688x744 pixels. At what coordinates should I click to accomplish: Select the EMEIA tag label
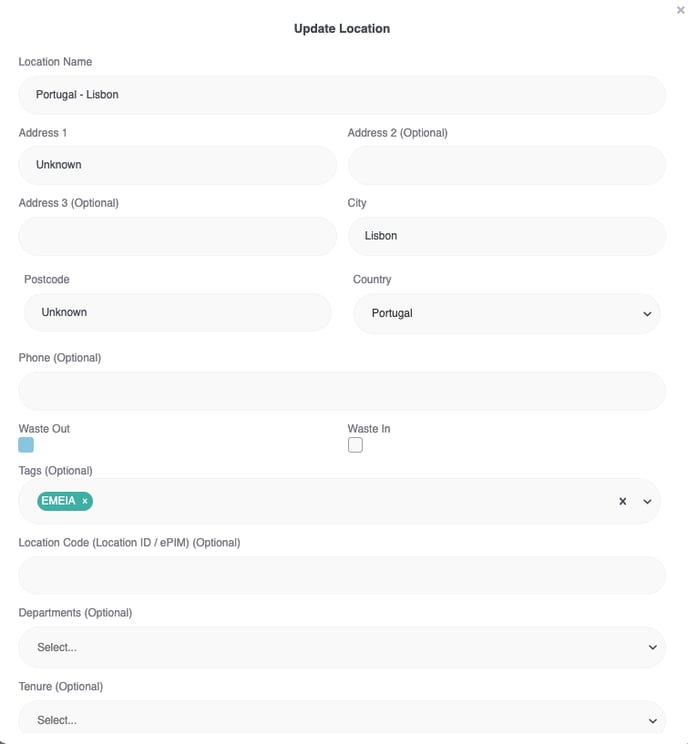[x=58, y=501]
